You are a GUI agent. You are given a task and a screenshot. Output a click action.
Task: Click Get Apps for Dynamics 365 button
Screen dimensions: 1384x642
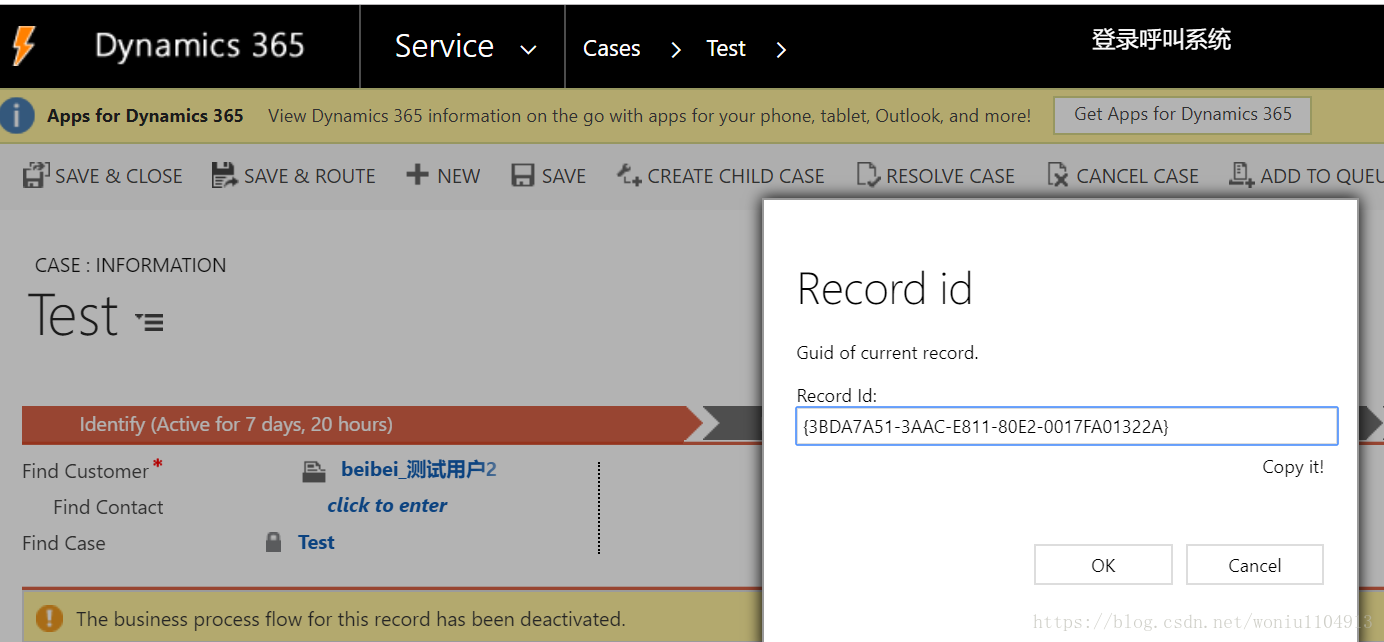point(1182,115)
